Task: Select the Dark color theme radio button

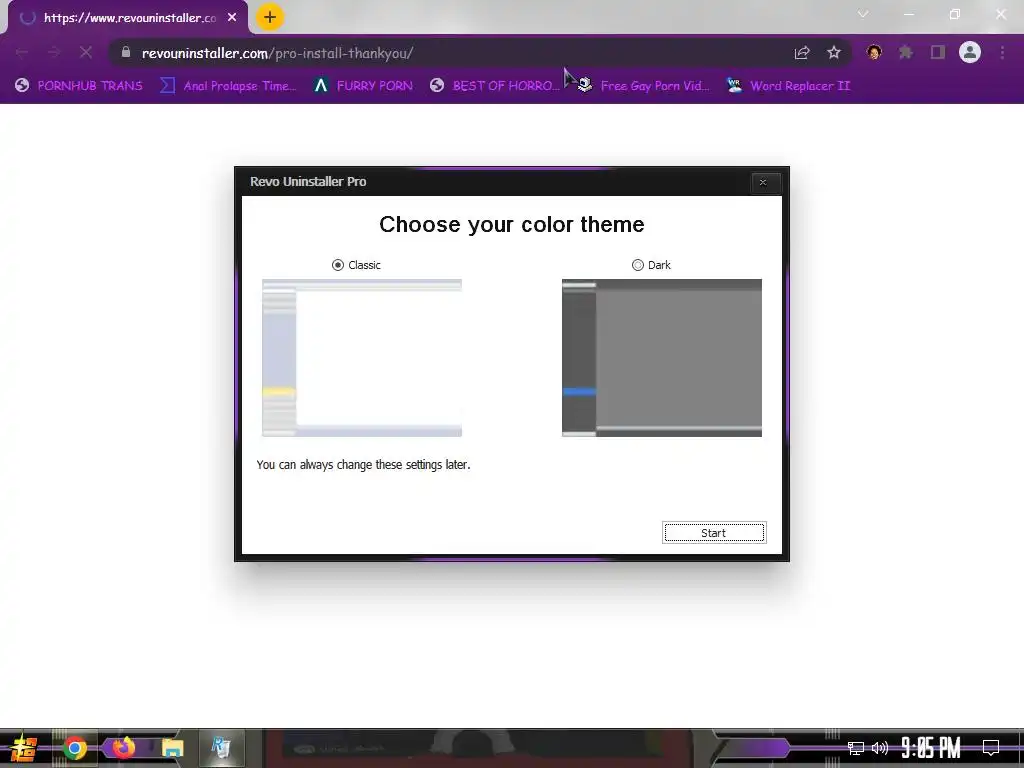Action: click(637, 264)
